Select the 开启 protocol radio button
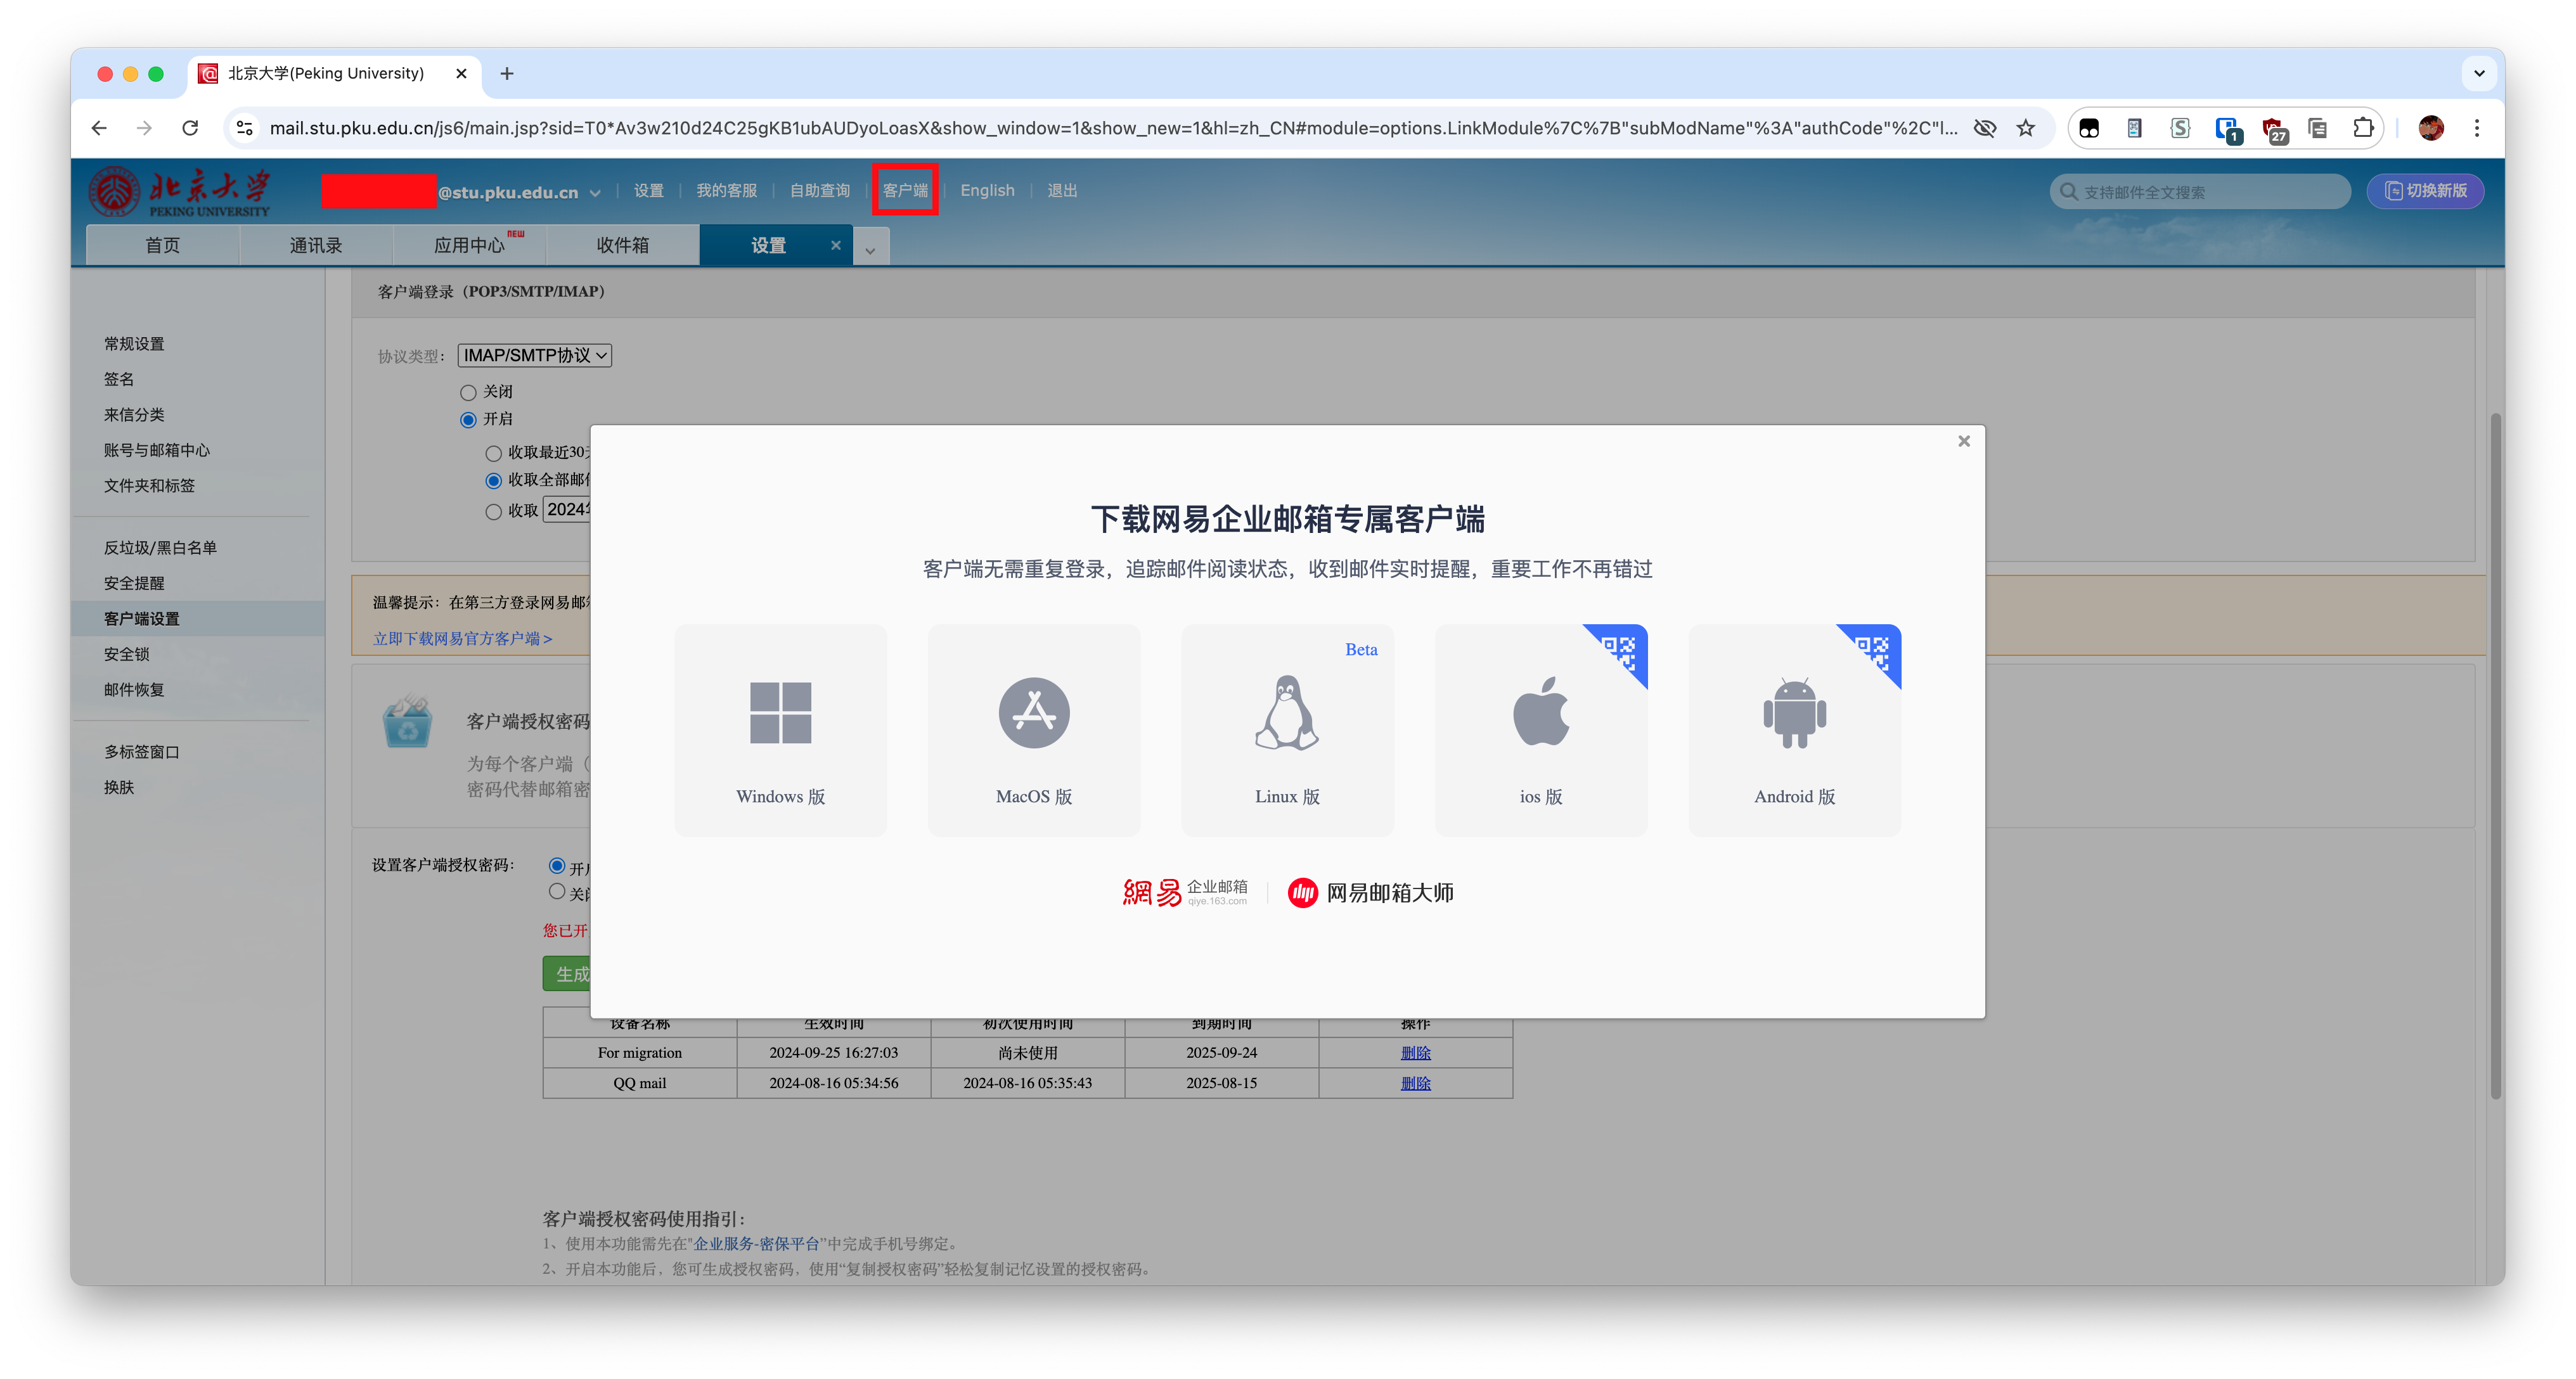 (x=468, y=420)
